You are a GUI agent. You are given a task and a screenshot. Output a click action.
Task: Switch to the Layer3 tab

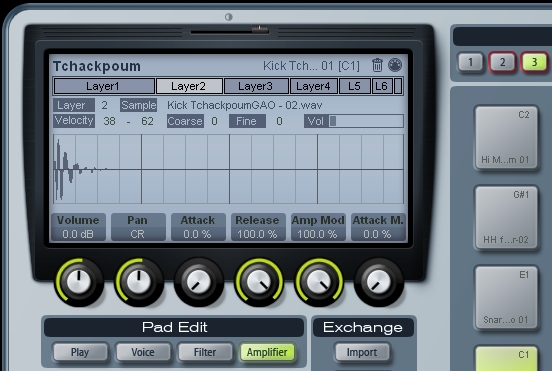coord(256,86)
